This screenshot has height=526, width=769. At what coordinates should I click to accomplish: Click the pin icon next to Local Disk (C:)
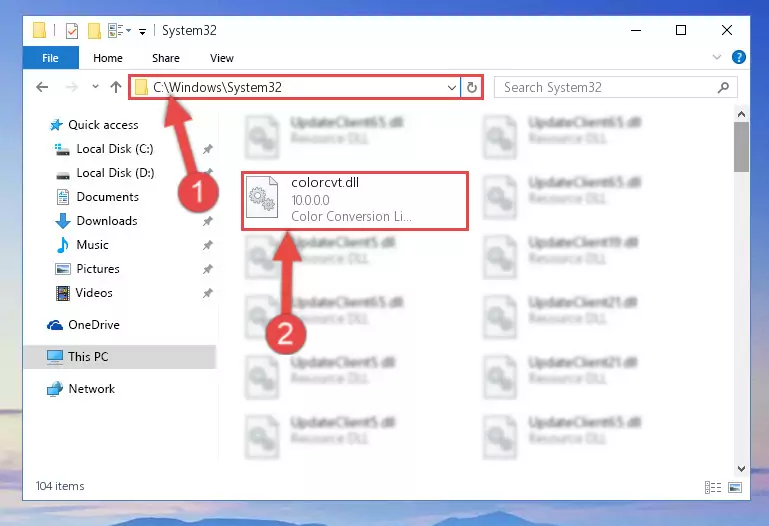(208, 149)
